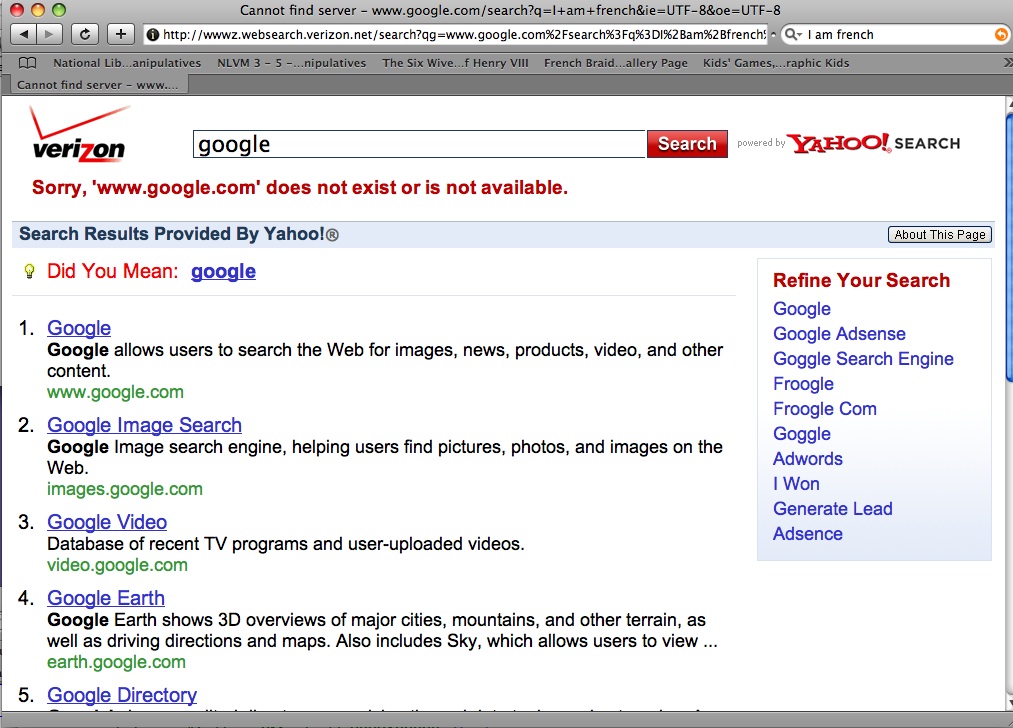
Task: Open 'The Six Wive...f Henry VIII' bookmark
Action: point(455,63)
